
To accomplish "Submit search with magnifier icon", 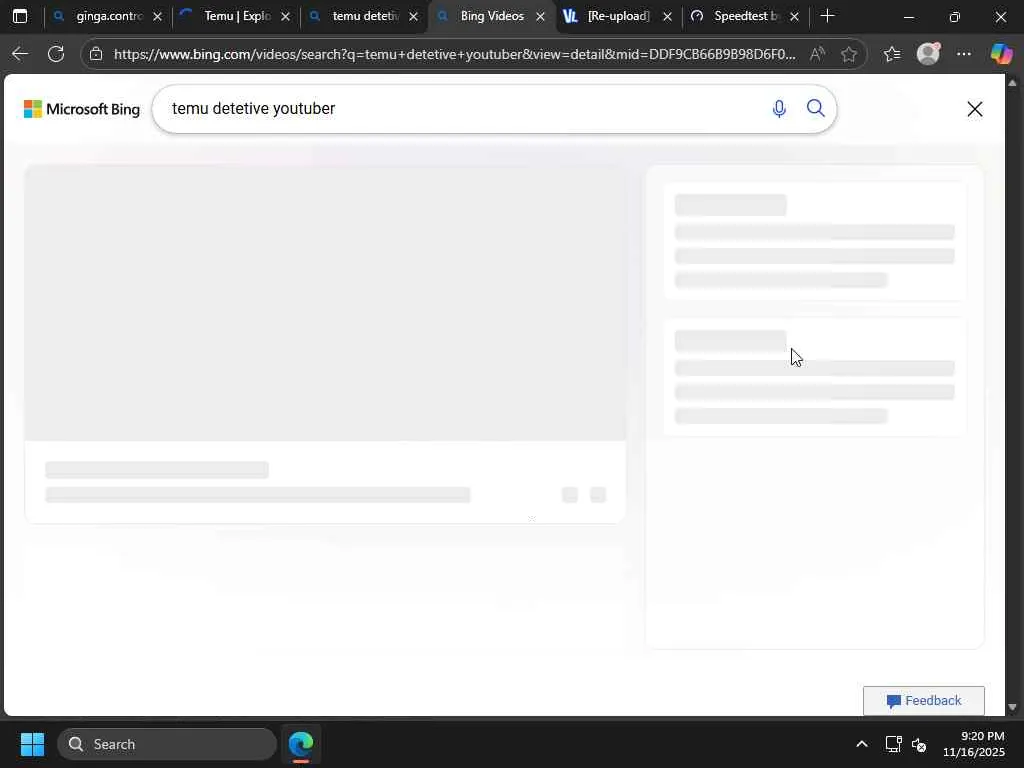I will point(816,108).
